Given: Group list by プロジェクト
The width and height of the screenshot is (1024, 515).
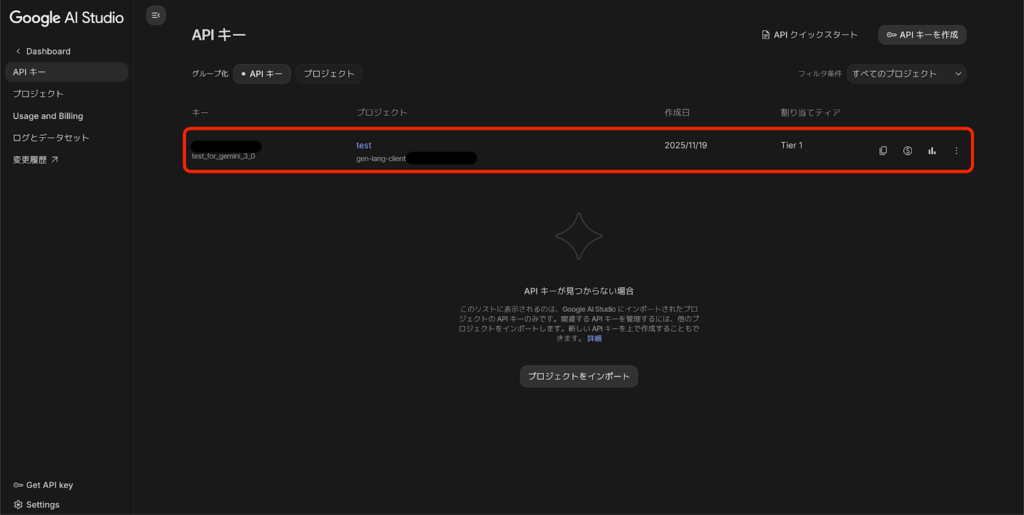Looking at the screenshot, I should [x=329, y=74].
